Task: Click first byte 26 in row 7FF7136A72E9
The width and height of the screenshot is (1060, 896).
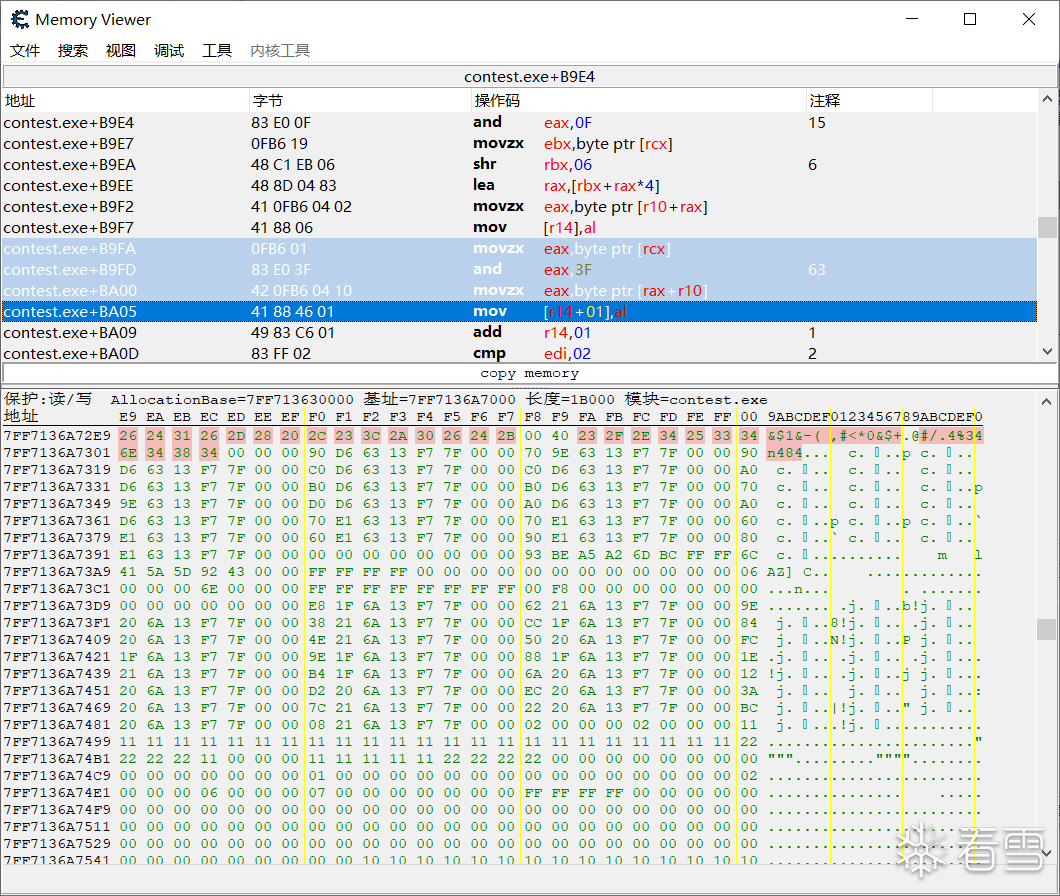Action: tap(128, 436)
